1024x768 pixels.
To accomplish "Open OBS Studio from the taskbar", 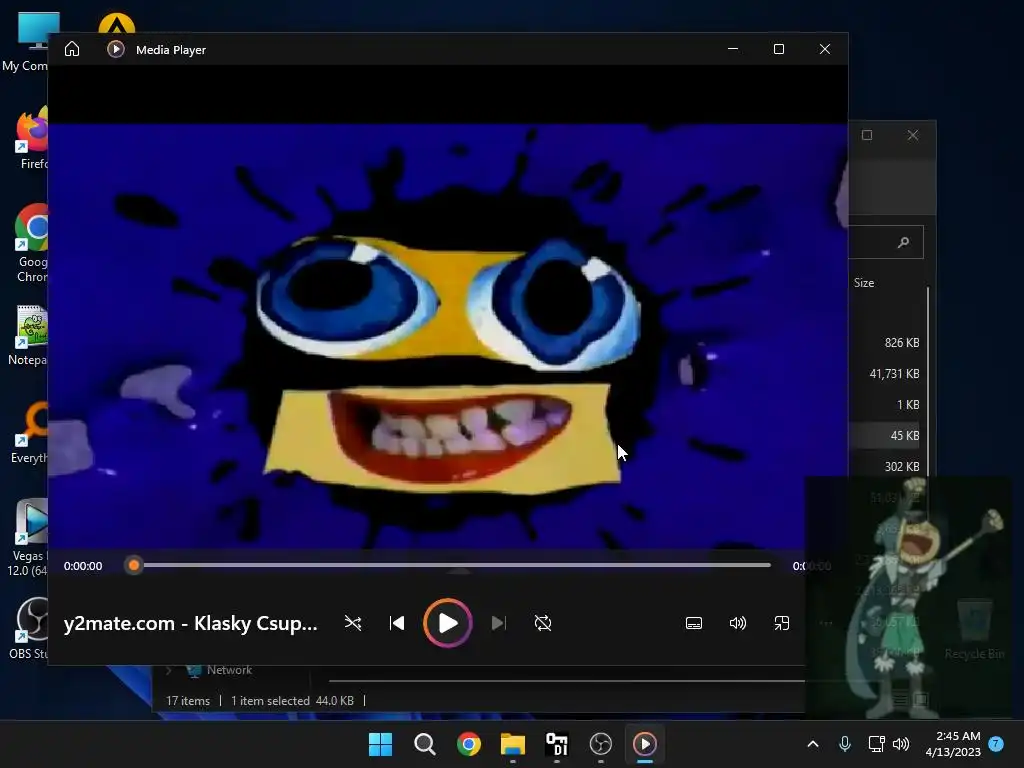I will point(601,744).
